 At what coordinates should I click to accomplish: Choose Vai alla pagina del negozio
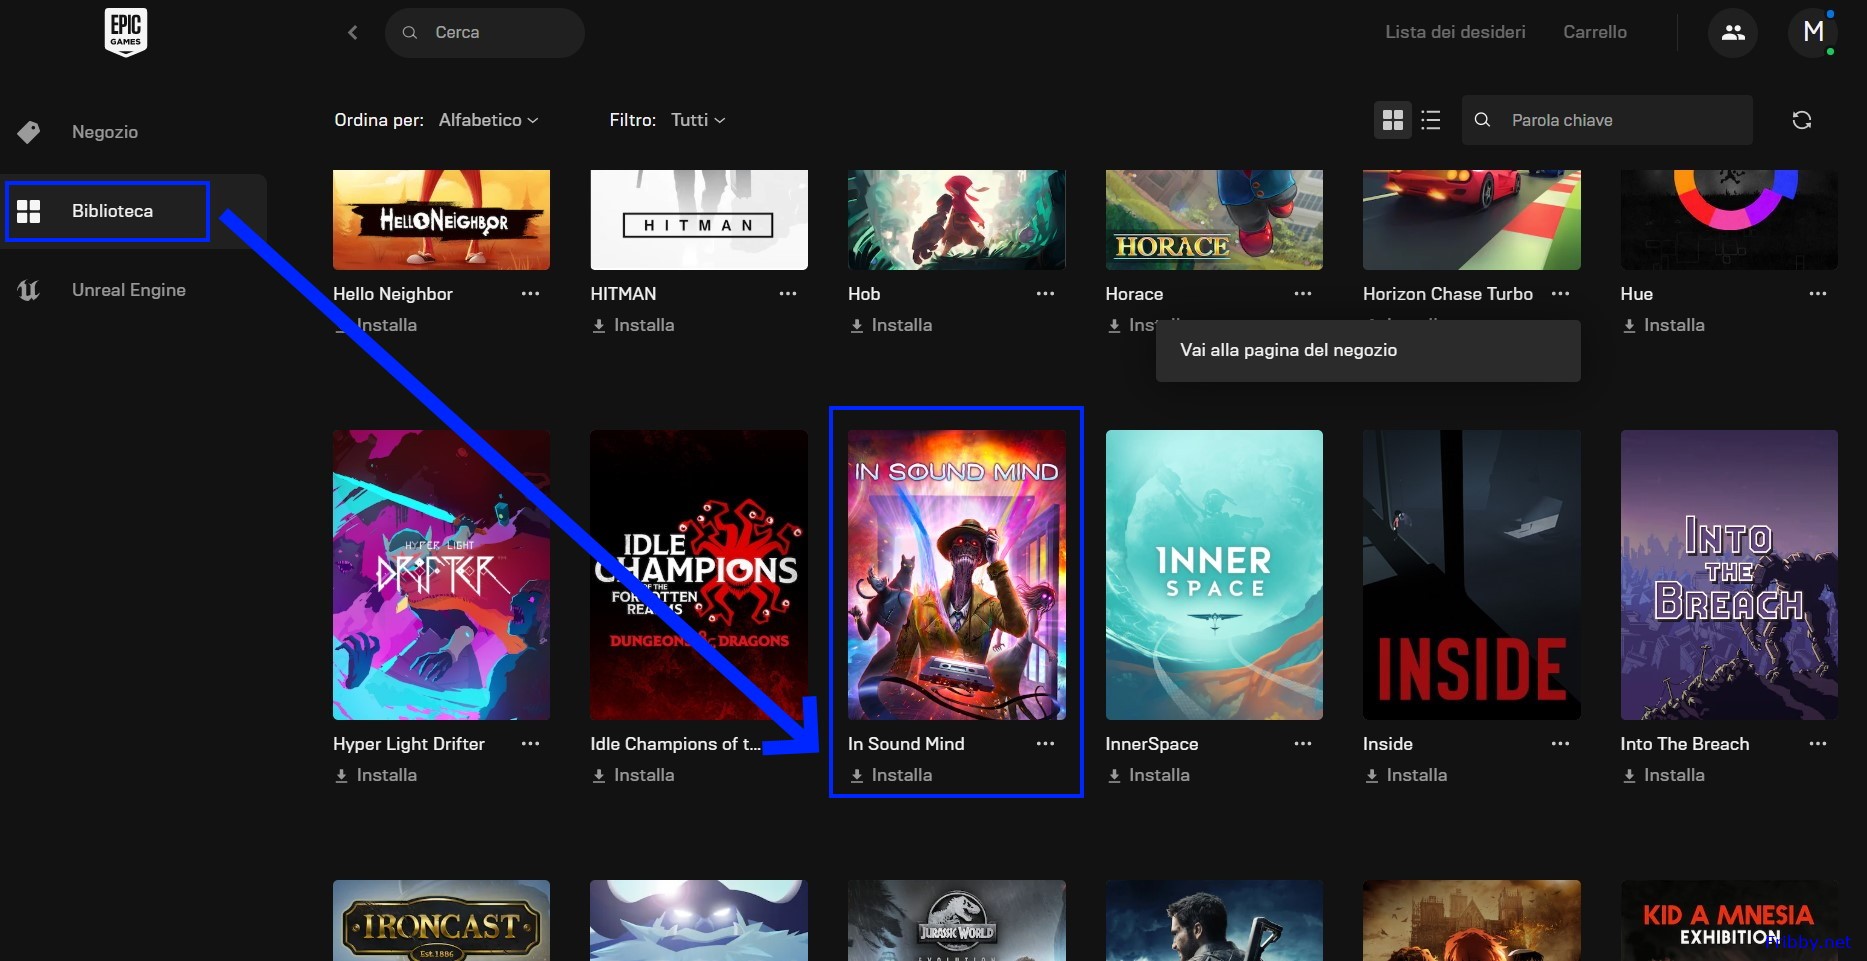click(1368, 350)
